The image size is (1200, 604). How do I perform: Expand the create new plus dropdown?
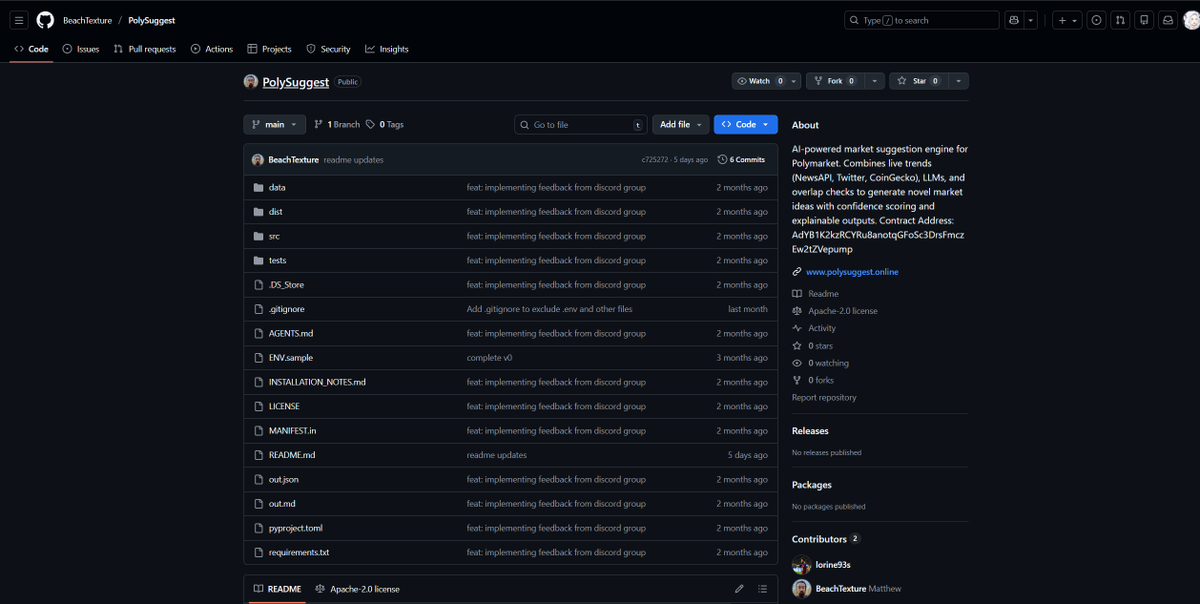point(1068,20)
